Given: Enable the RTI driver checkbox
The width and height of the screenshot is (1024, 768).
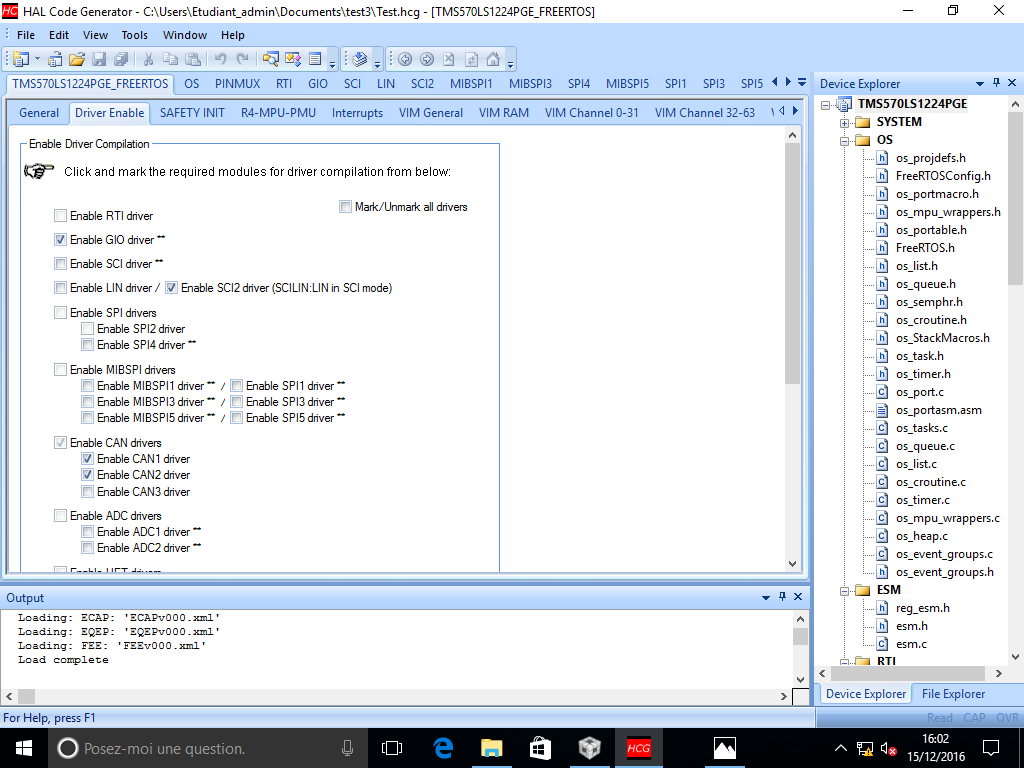Looking at the screenshot, I should point(61,216).
